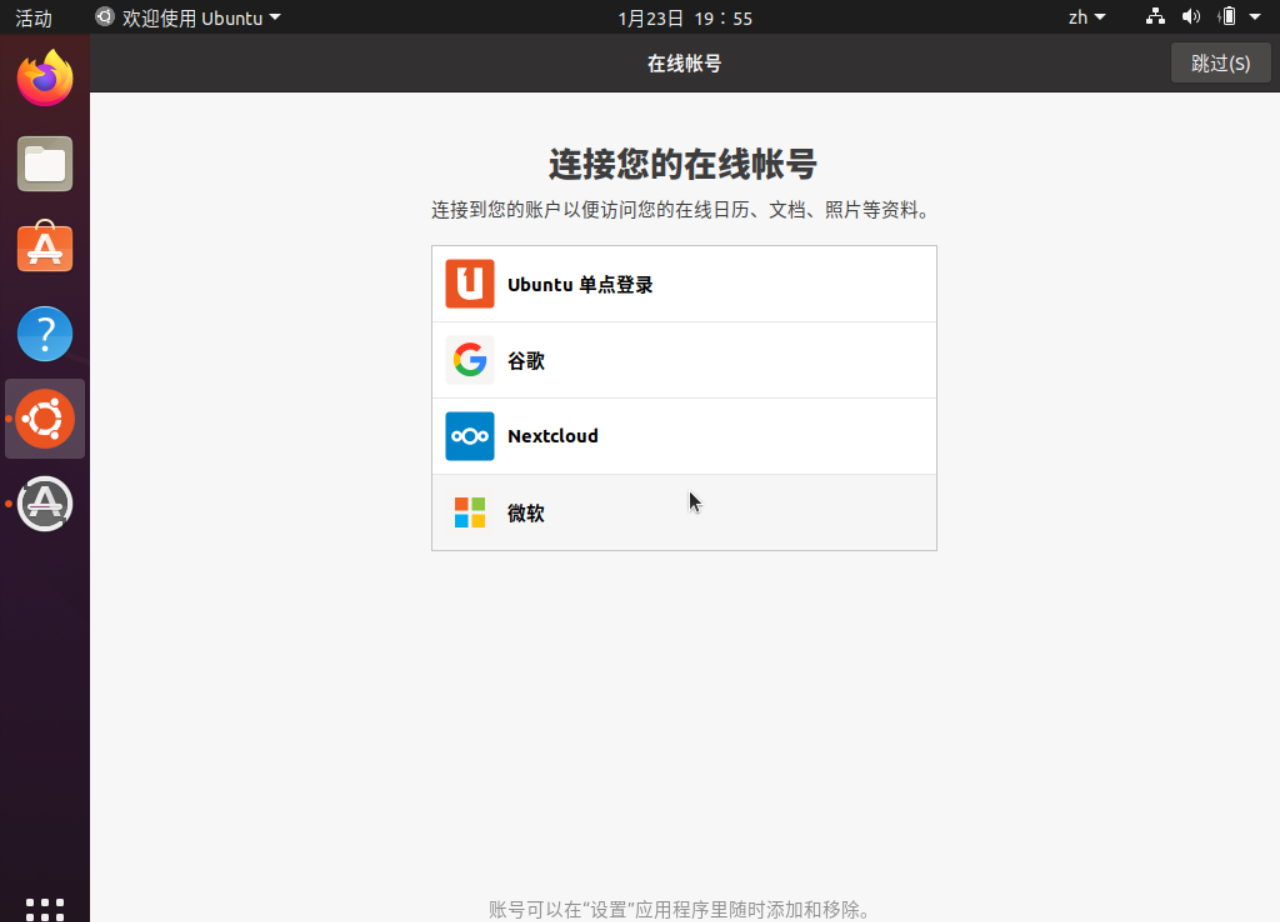Open the Files manager in dock
This screenshot has width=1280, height=922.
pos(45,164)
